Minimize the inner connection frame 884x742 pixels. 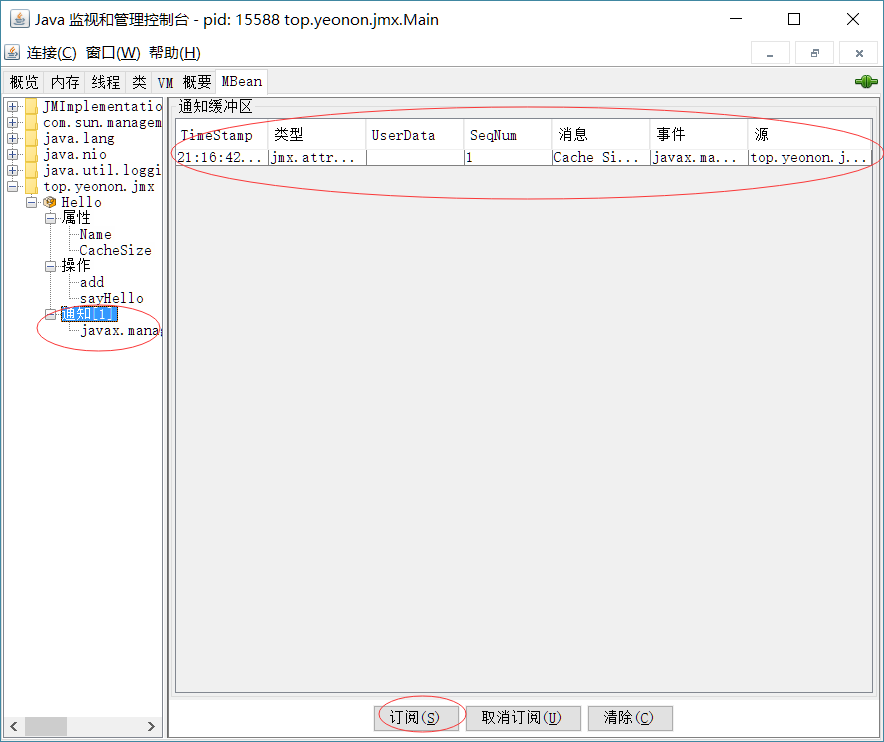tap(770, 53)
